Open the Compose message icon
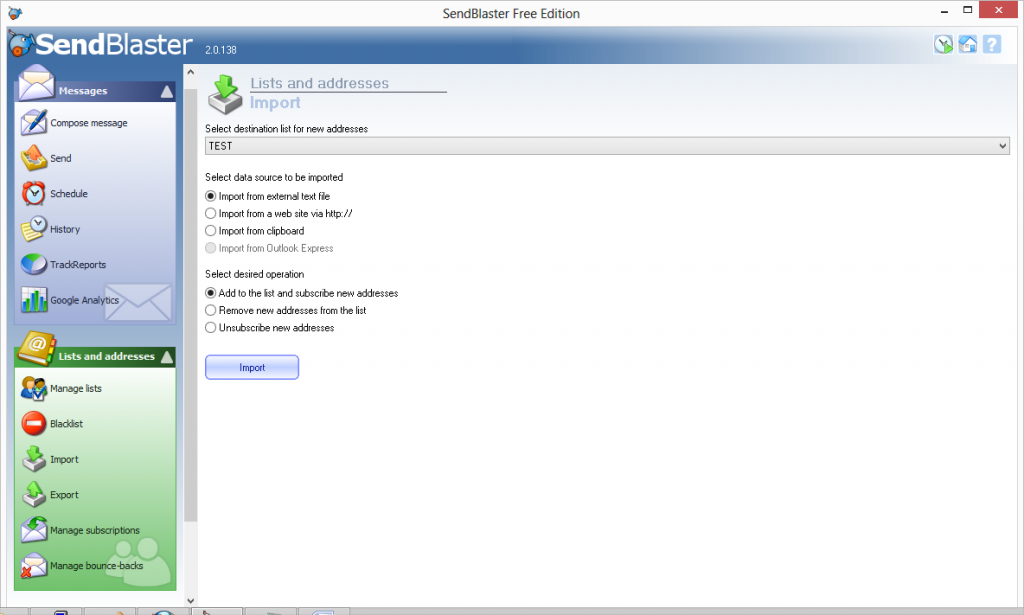This screenshot has height=615, width=1024. click(x=34, y=123)
